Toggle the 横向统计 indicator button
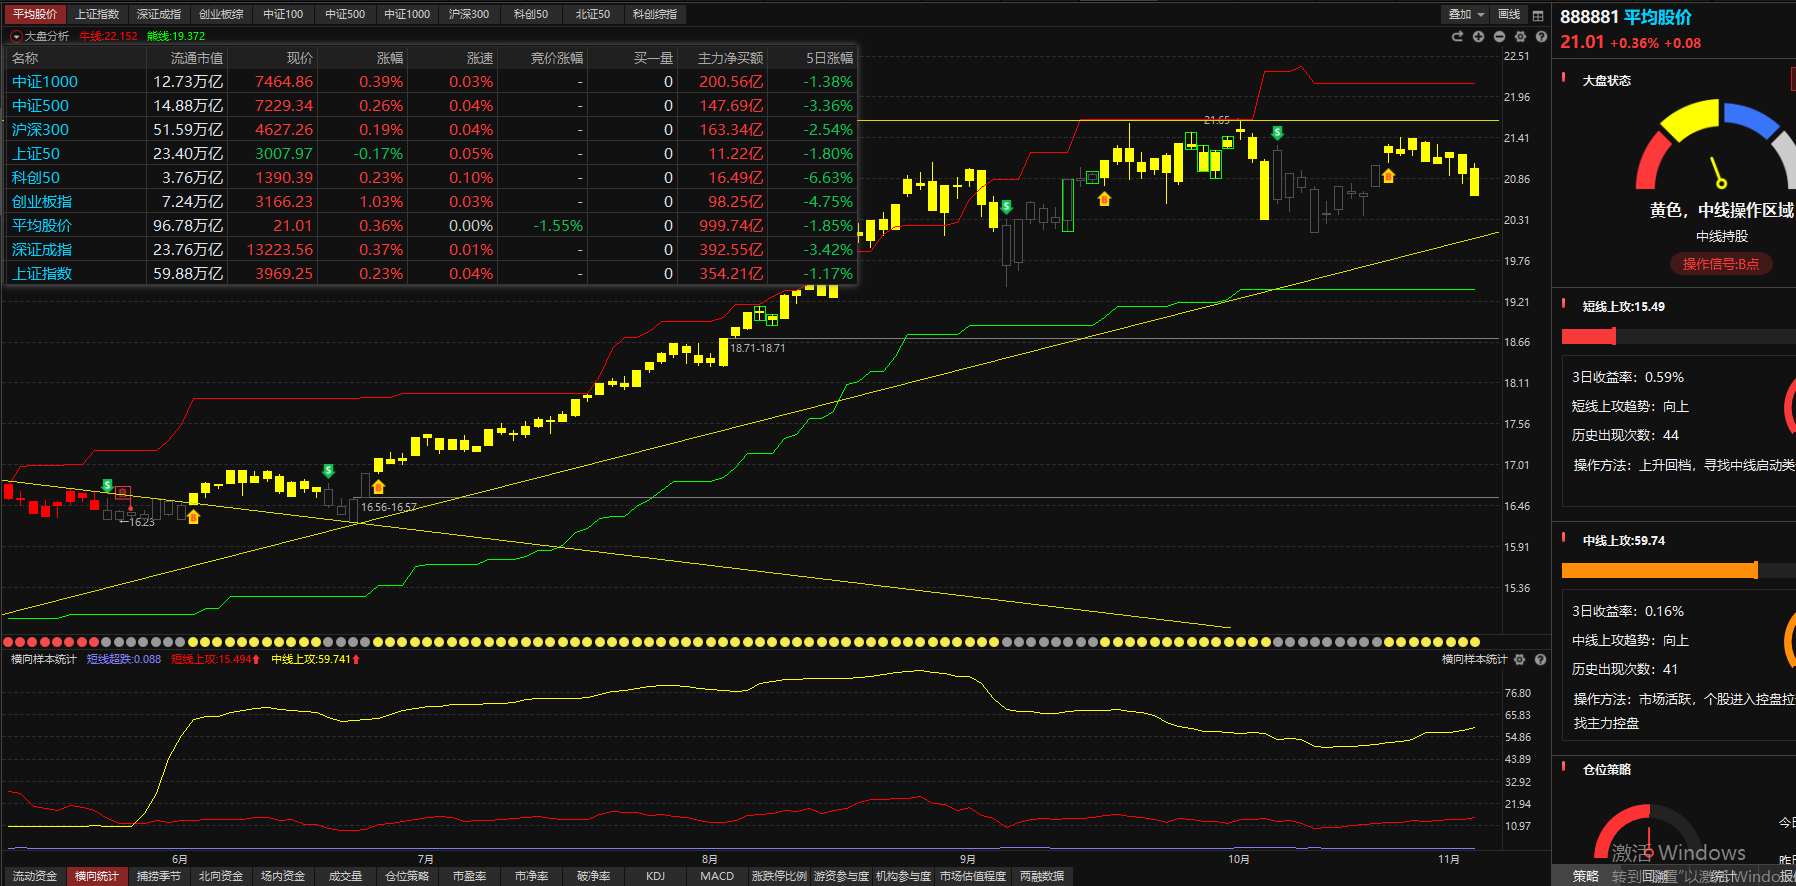The height and width of the screenshot is (886, 1796). pyautogui.click(x=96, y=876)
